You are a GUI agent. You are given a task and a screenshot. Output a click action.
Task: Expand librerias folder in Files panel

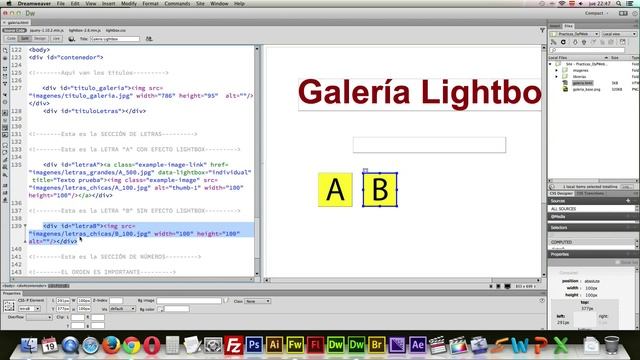[556, 76]
